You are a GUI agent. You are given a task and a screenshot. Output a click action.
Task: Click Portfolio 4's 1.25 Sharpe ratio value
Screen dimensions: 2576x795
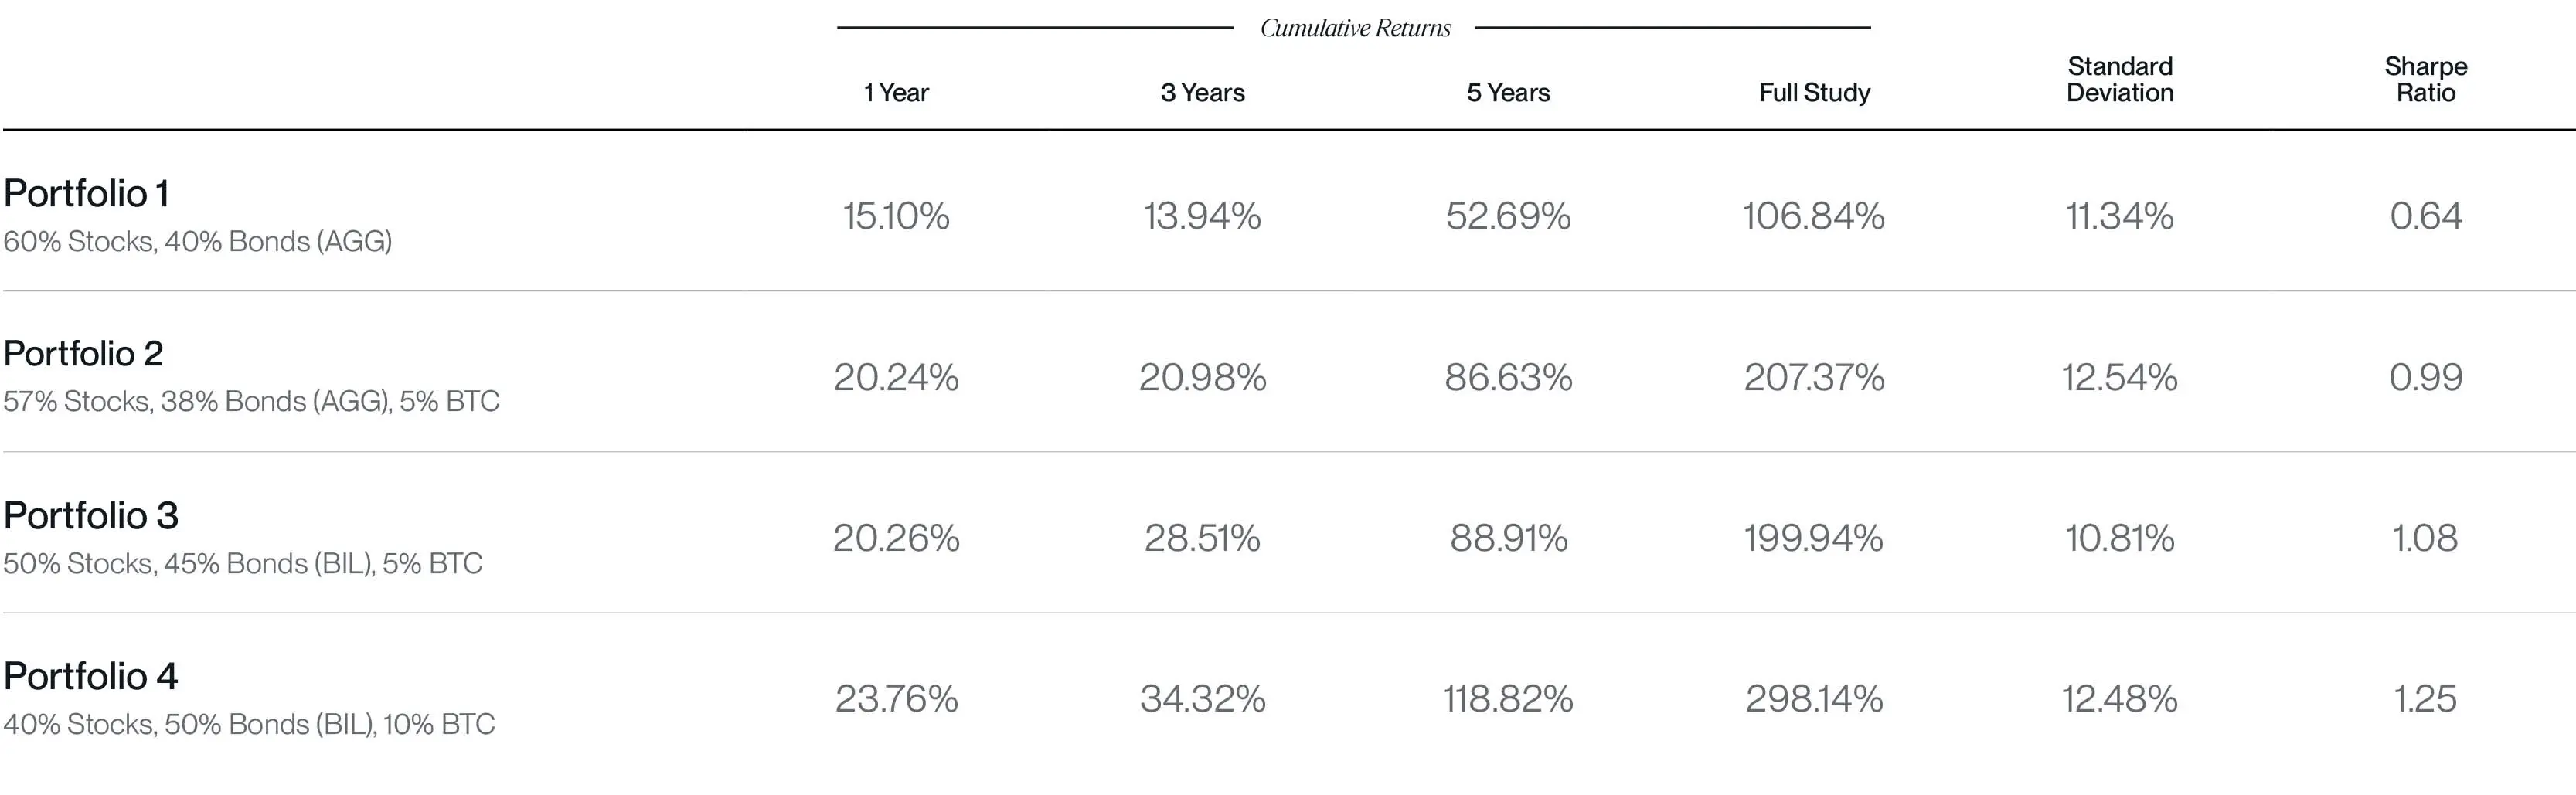click(2425, 699)
